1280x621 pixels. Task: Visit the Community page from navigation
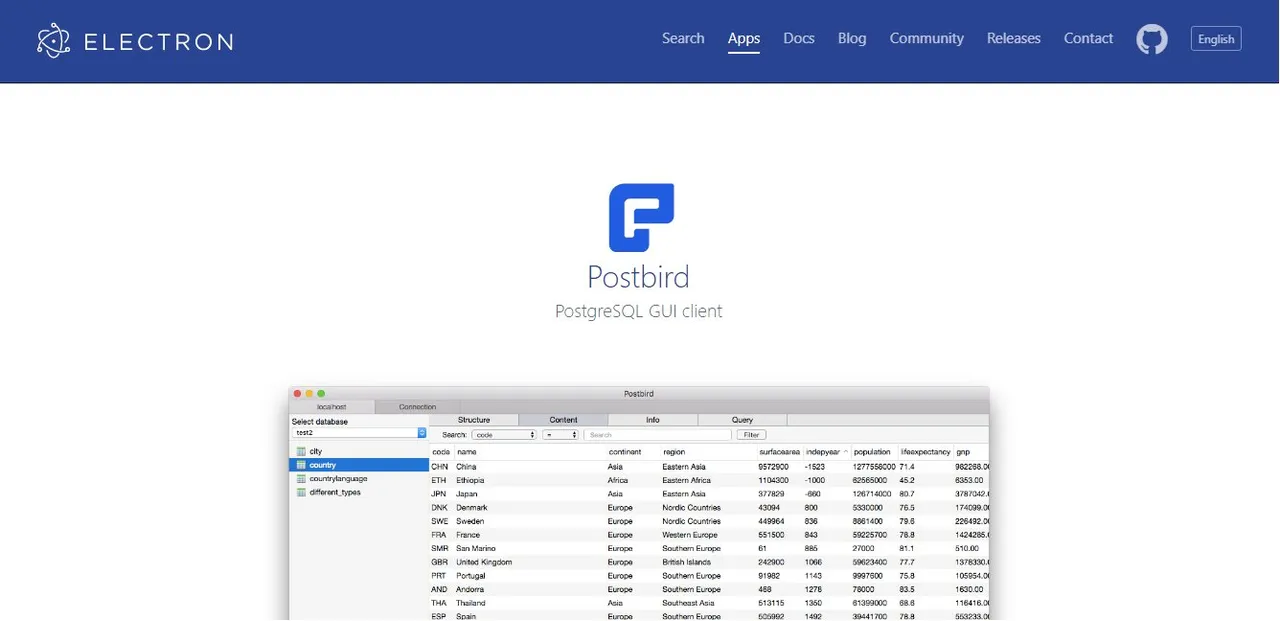pyautogui.click(x=927, y=38)
